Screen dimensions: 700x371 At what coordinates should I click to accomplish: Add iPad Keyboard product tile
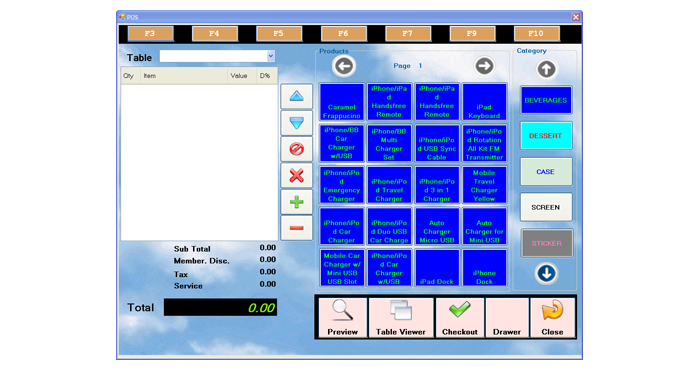coord(484,102)
